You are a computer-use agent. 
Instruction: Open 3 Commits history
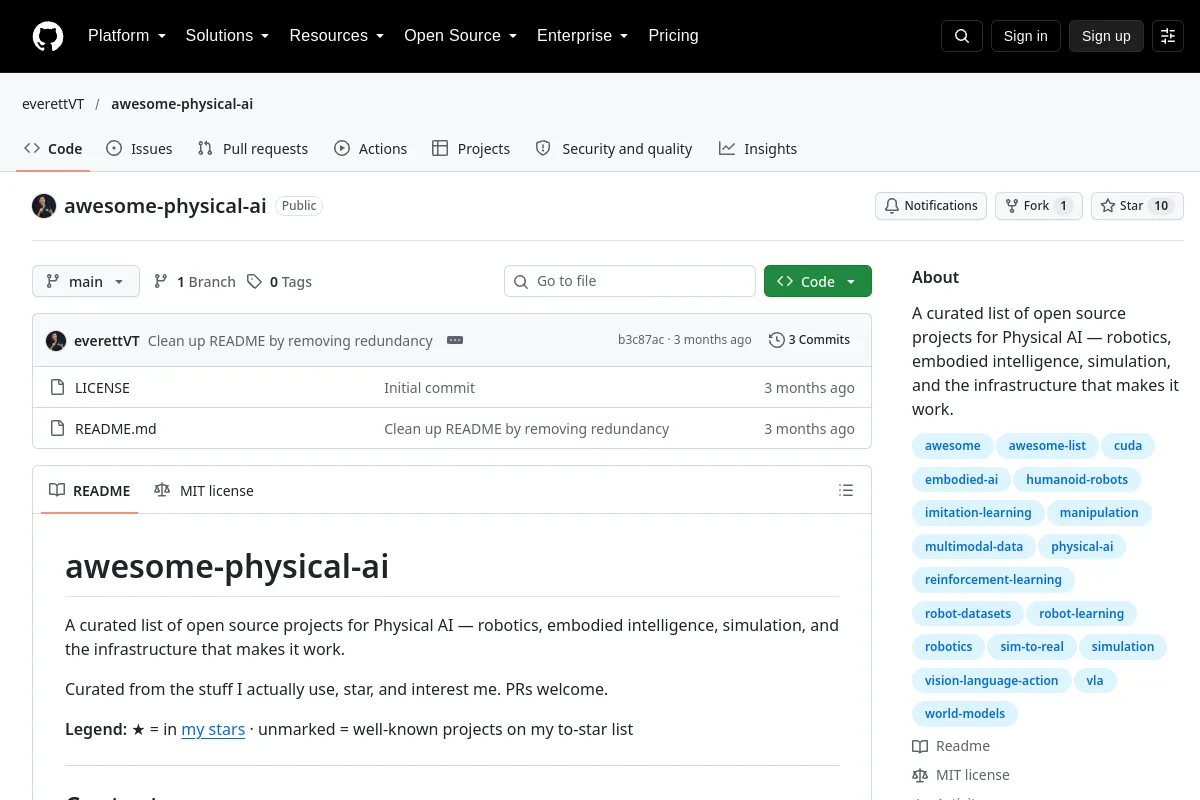(x=810, y=340)
